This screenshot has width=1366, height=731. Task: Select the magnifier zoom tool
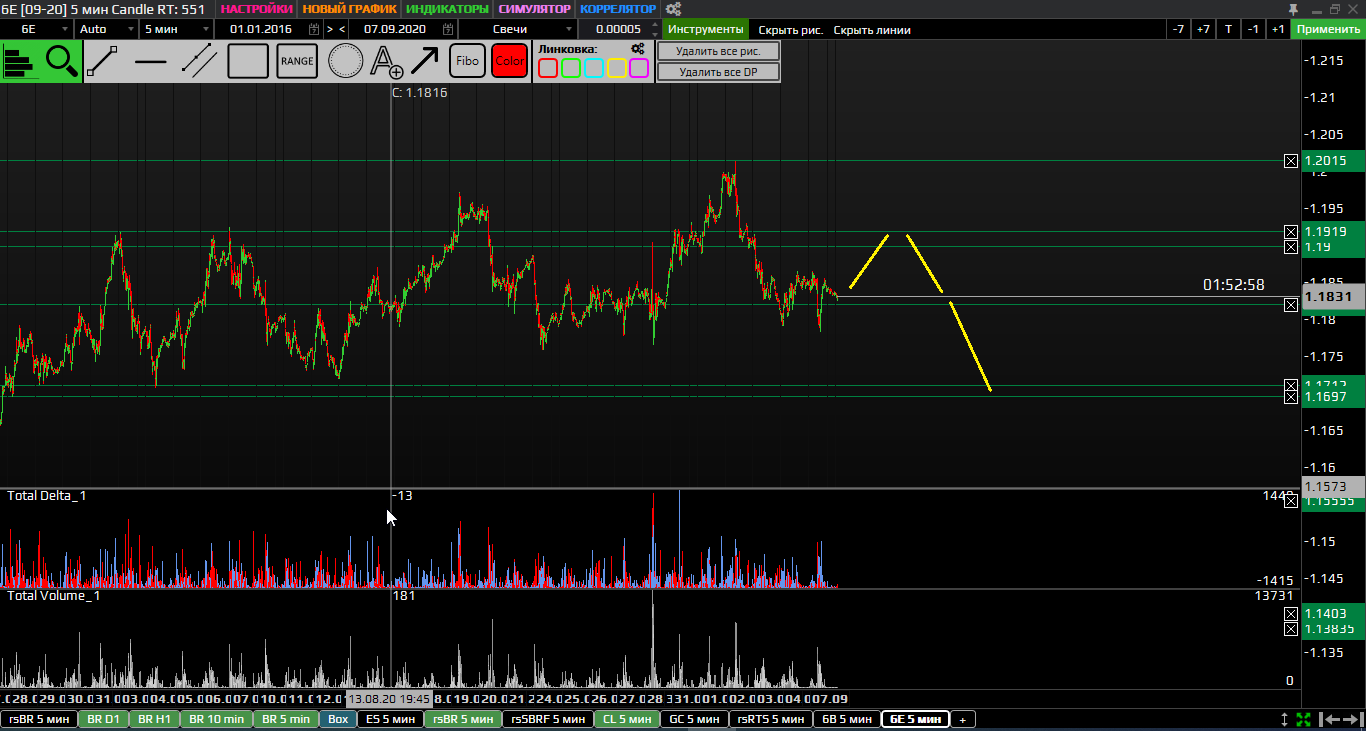click(x=62, y=62)
